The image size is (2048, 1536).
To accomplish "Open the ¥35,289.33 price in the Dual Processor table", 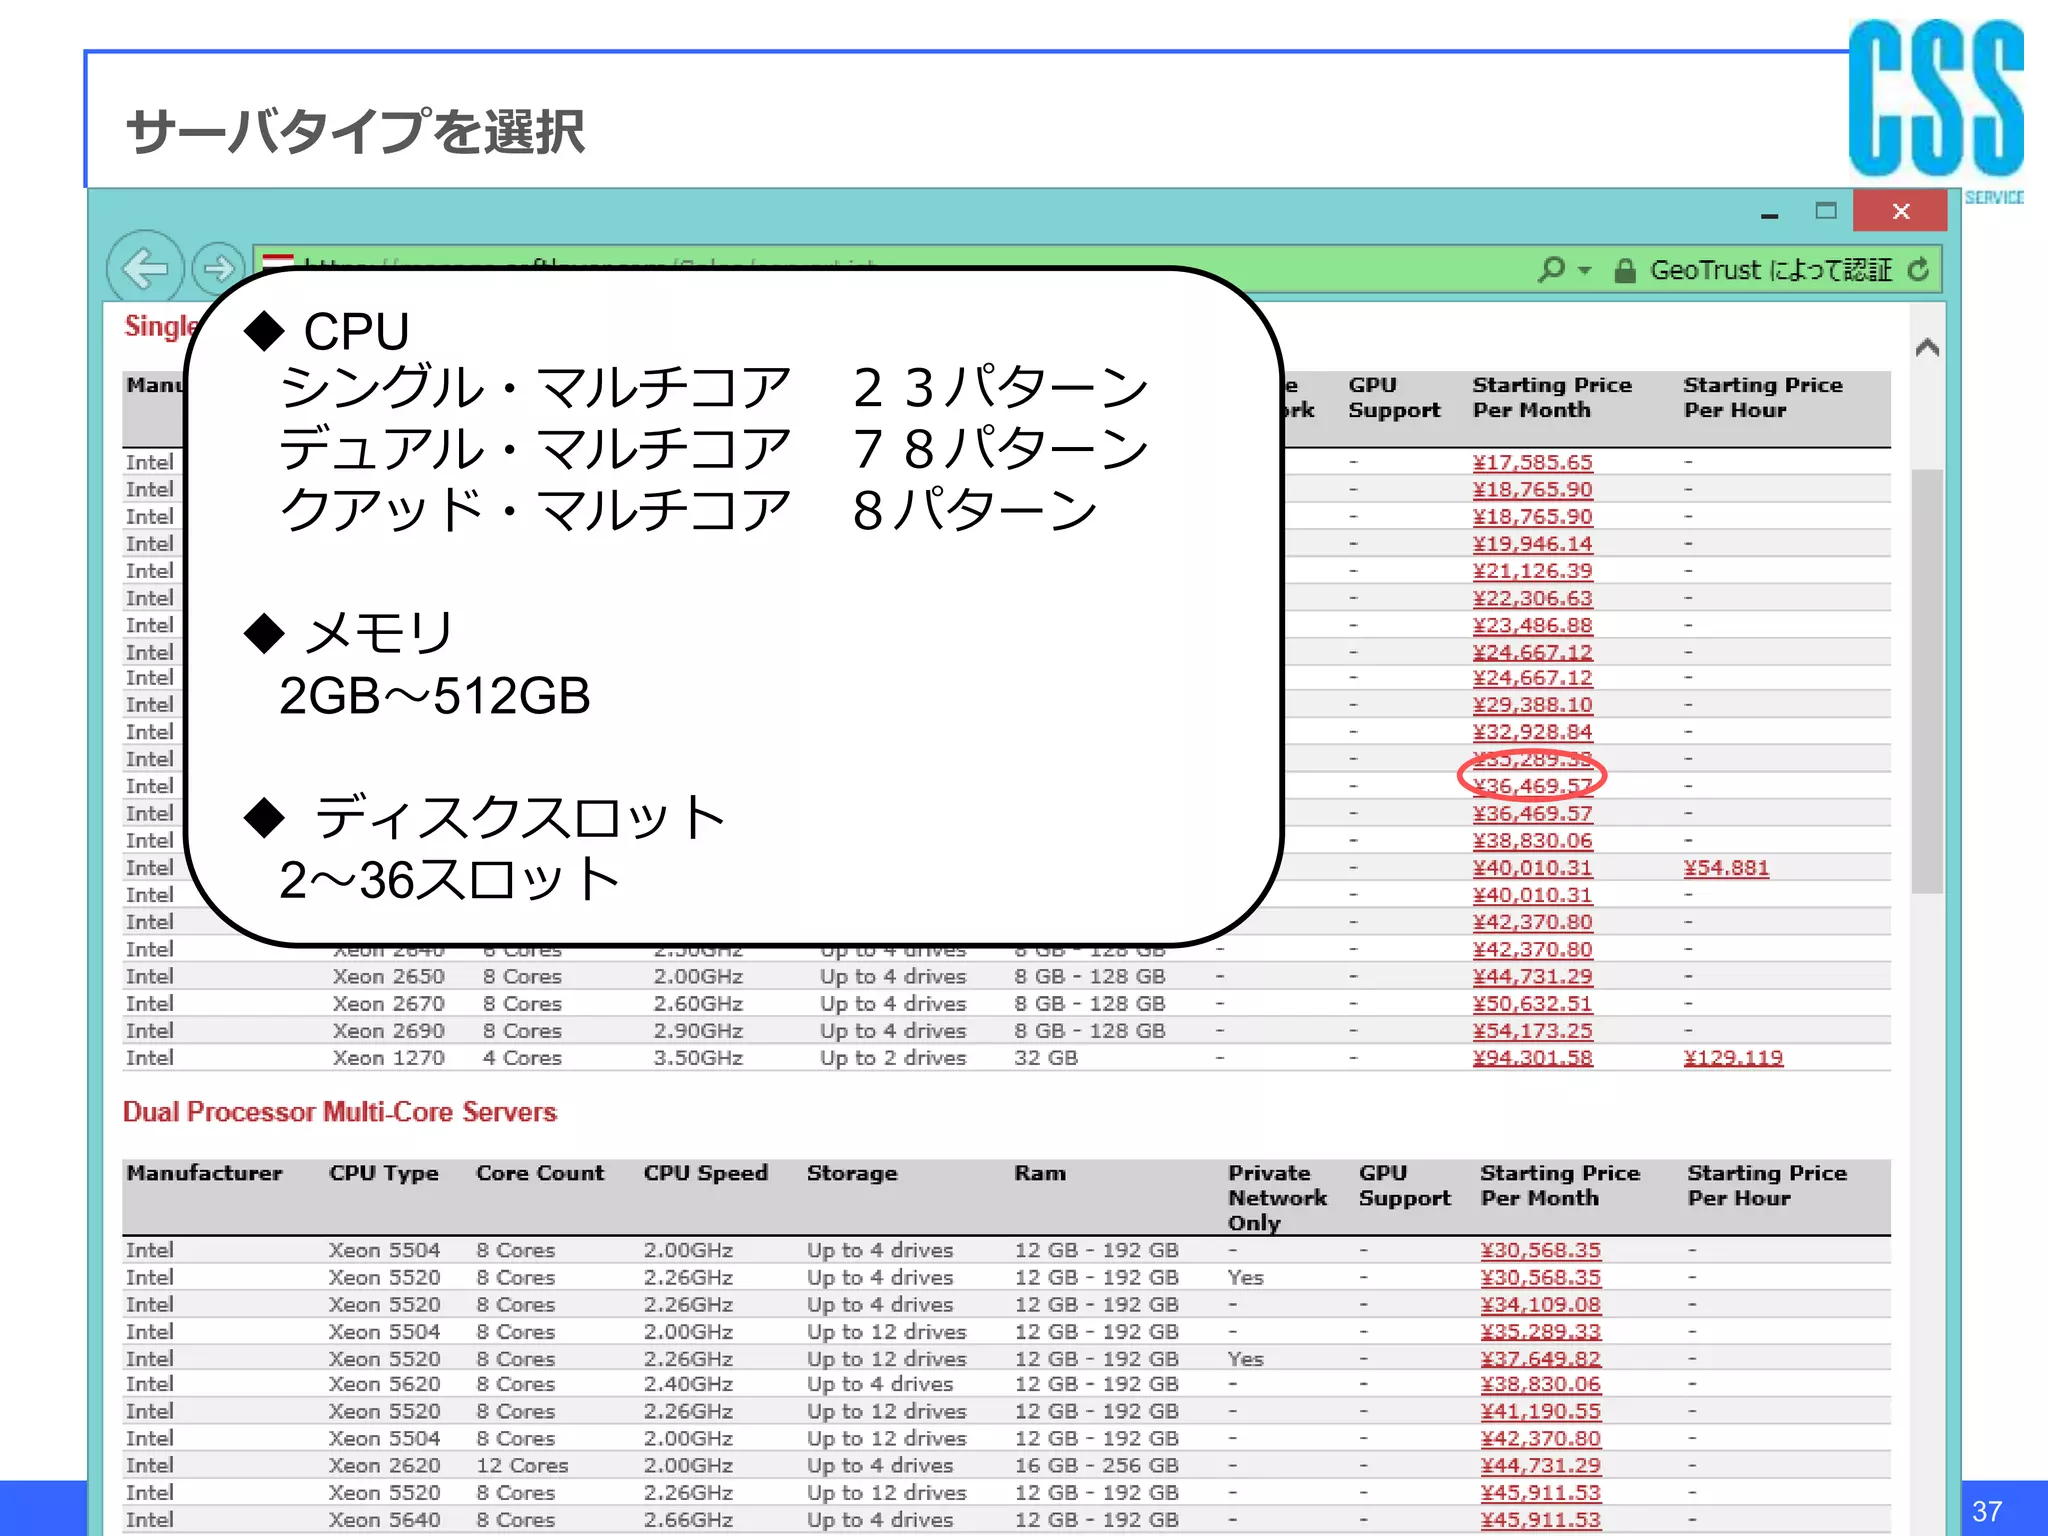I will pos(1540,1331).
